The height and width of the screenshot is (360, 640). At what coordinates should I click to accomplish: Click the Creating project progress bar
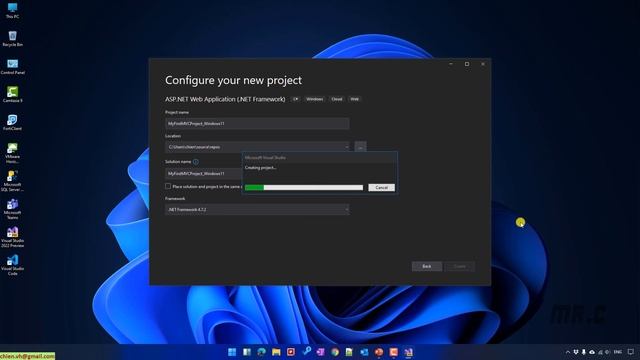pyautogui.click(x=304, y=187)
